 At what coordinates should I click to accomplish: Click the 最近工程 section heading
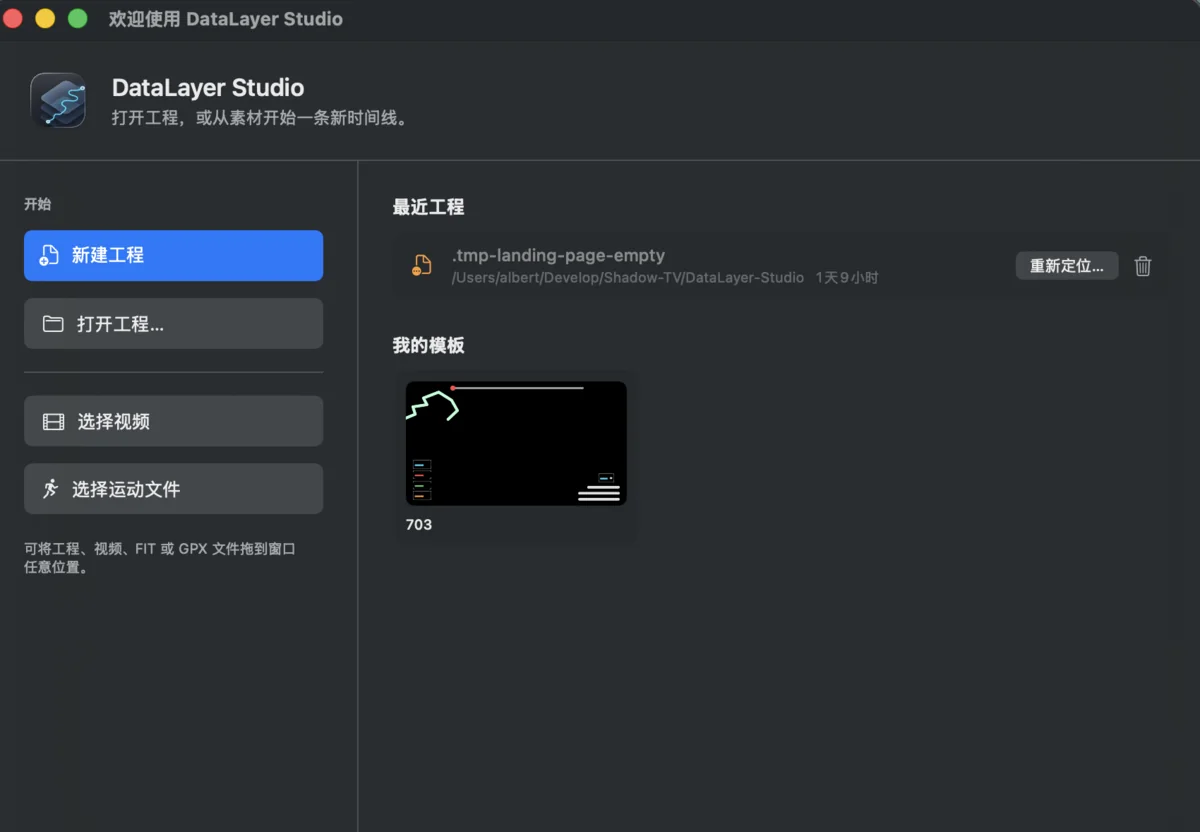pyautogui.click(x=428, y=207)
